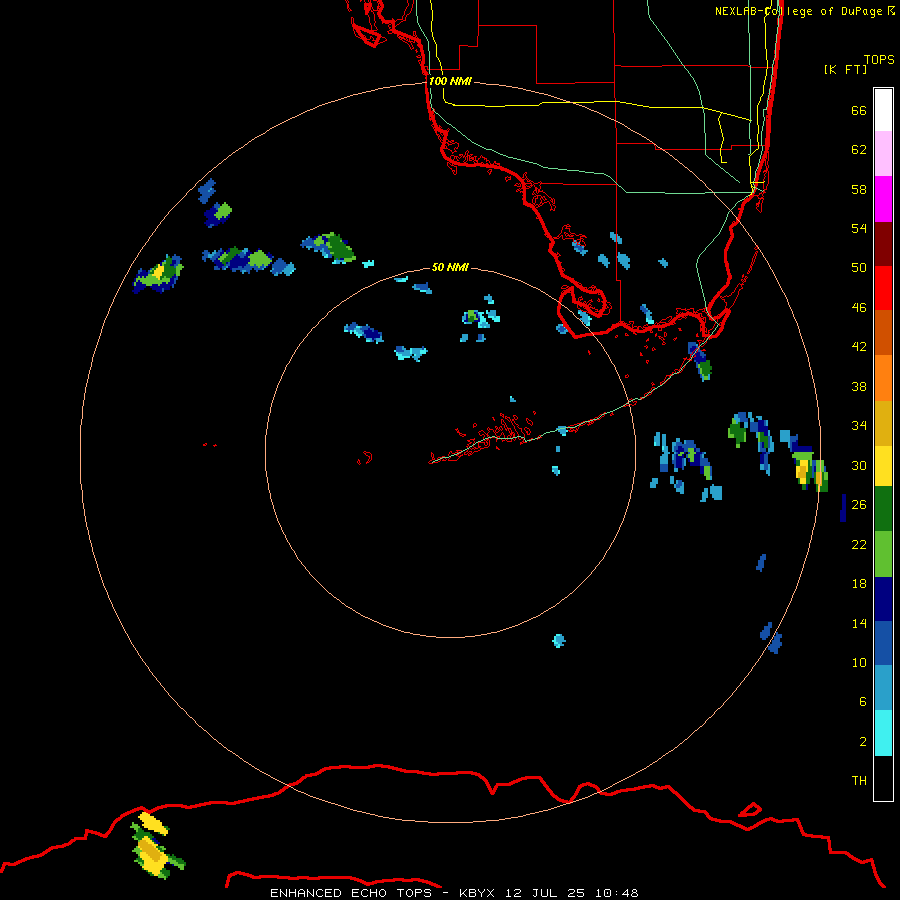Click the yellow 34 kft legend swatch
The width and height of the screenshot is (900, 900).
[x=883, y=466]
